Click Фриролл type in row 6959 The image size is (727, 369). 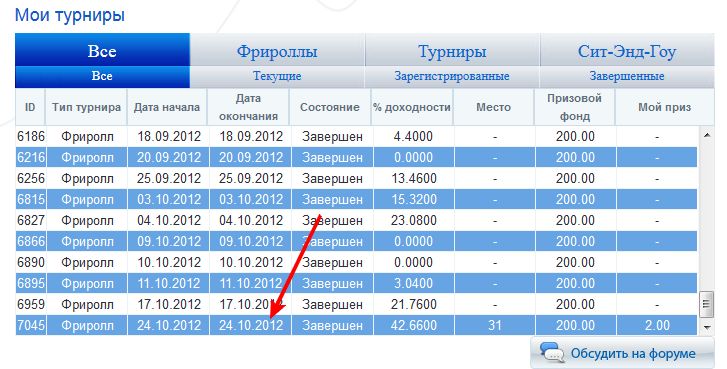pos(87,304)
